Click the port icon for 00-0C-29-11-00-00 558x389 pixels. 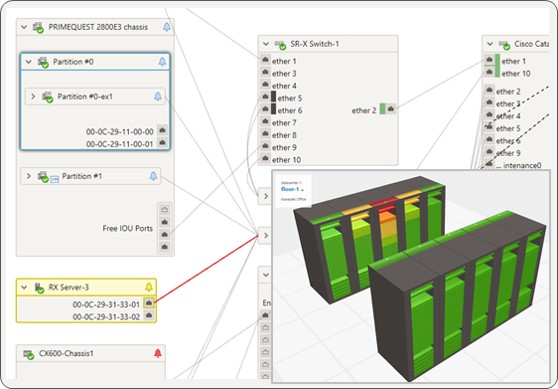(x=162, y=130)
